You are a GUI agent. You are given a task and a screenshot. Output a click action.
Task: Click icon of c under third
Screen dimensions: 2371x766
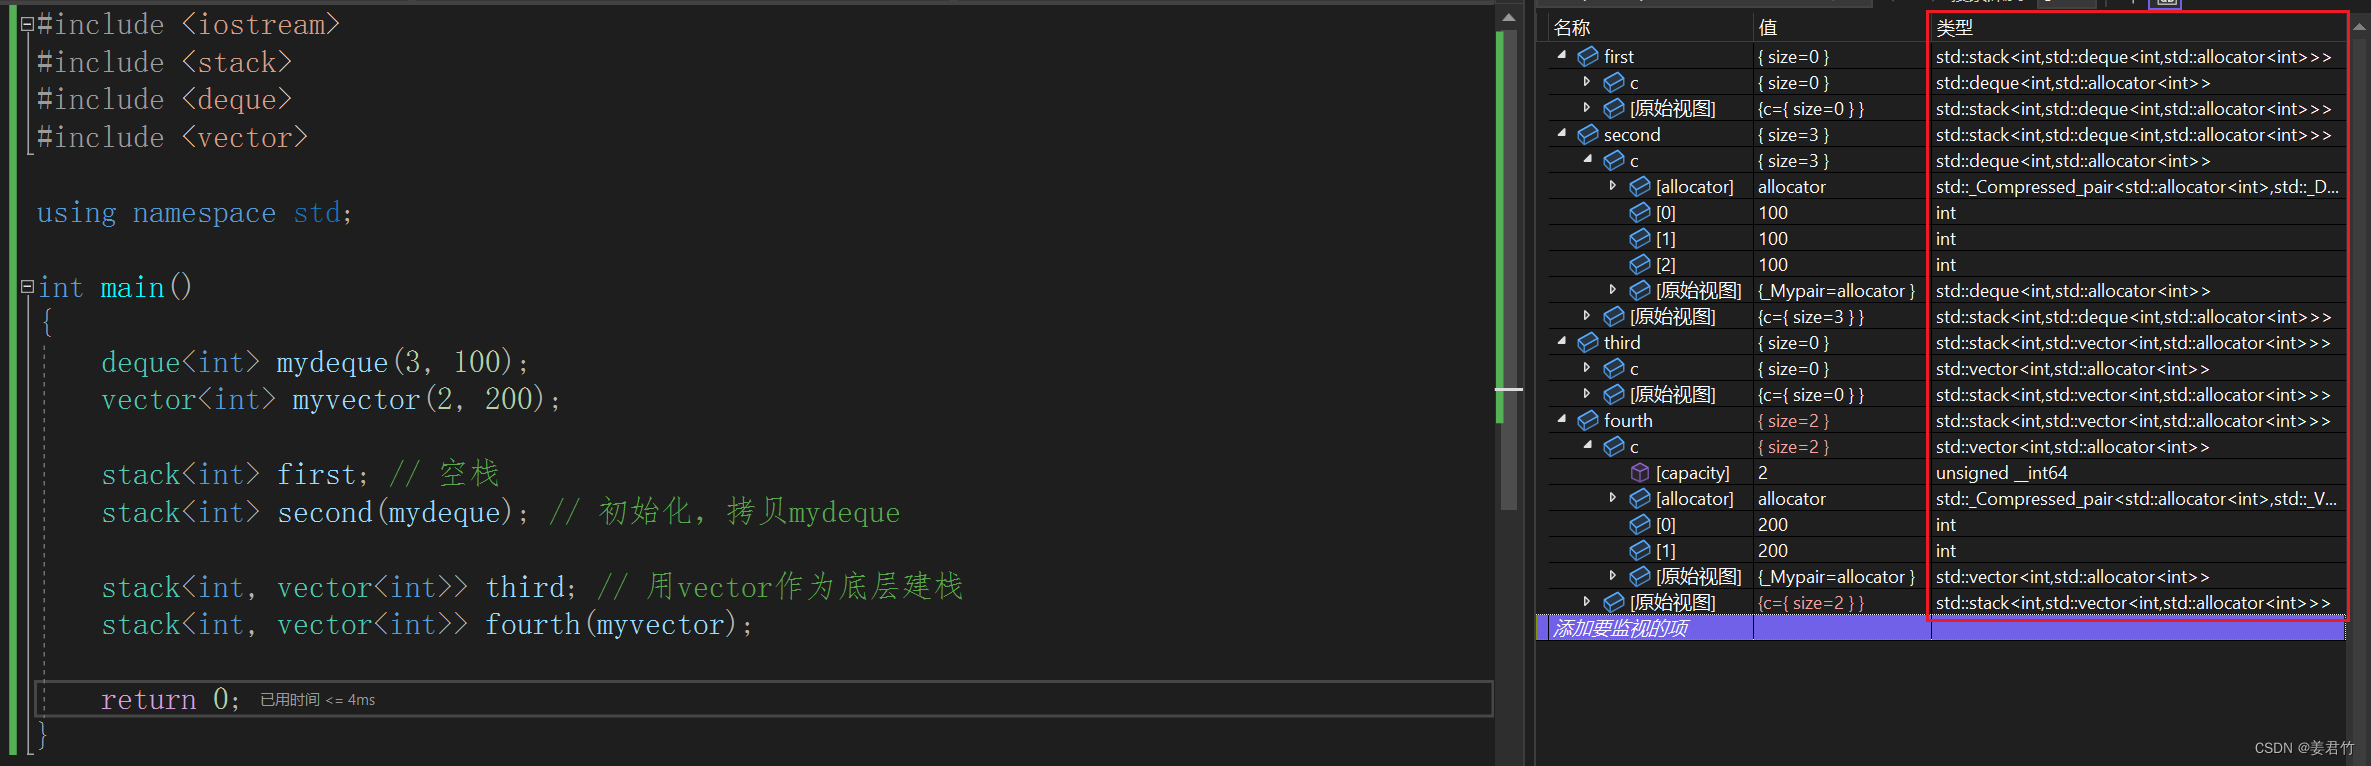pyautogui.click(x=1614, y=369)
